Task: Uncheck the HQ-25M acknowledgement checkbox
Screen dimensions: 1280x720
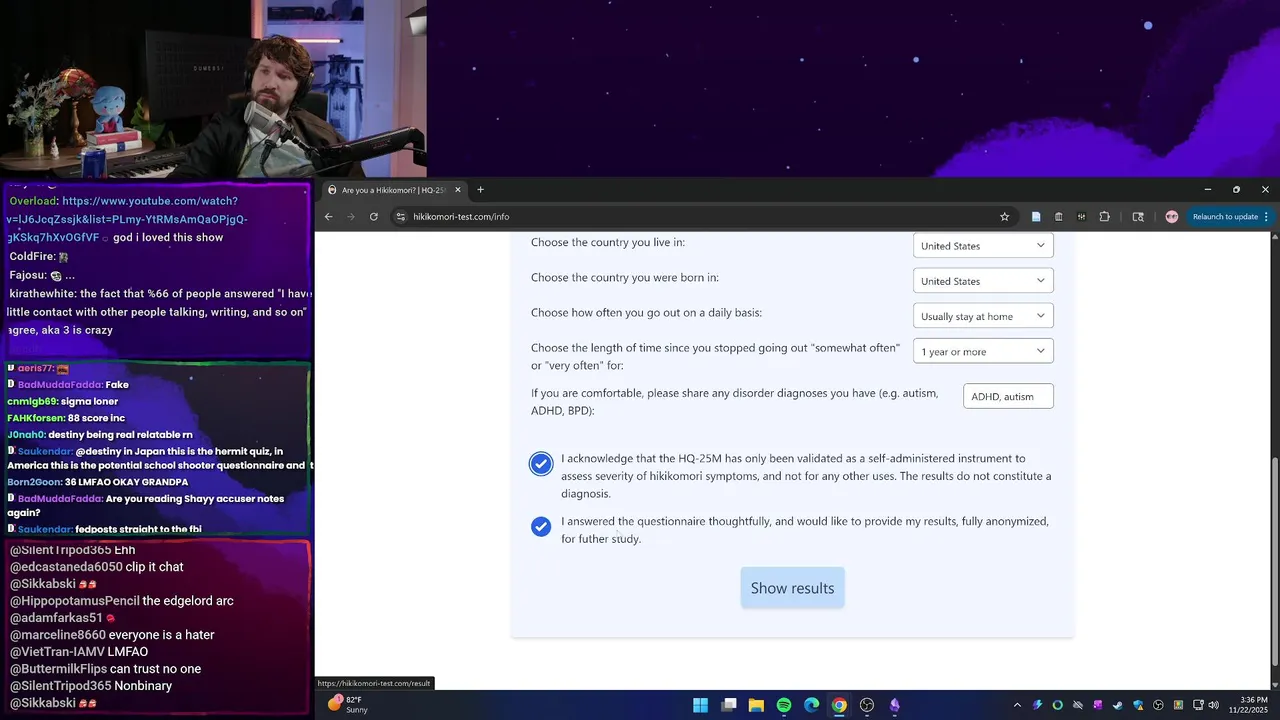Action: tap(541, 464)
